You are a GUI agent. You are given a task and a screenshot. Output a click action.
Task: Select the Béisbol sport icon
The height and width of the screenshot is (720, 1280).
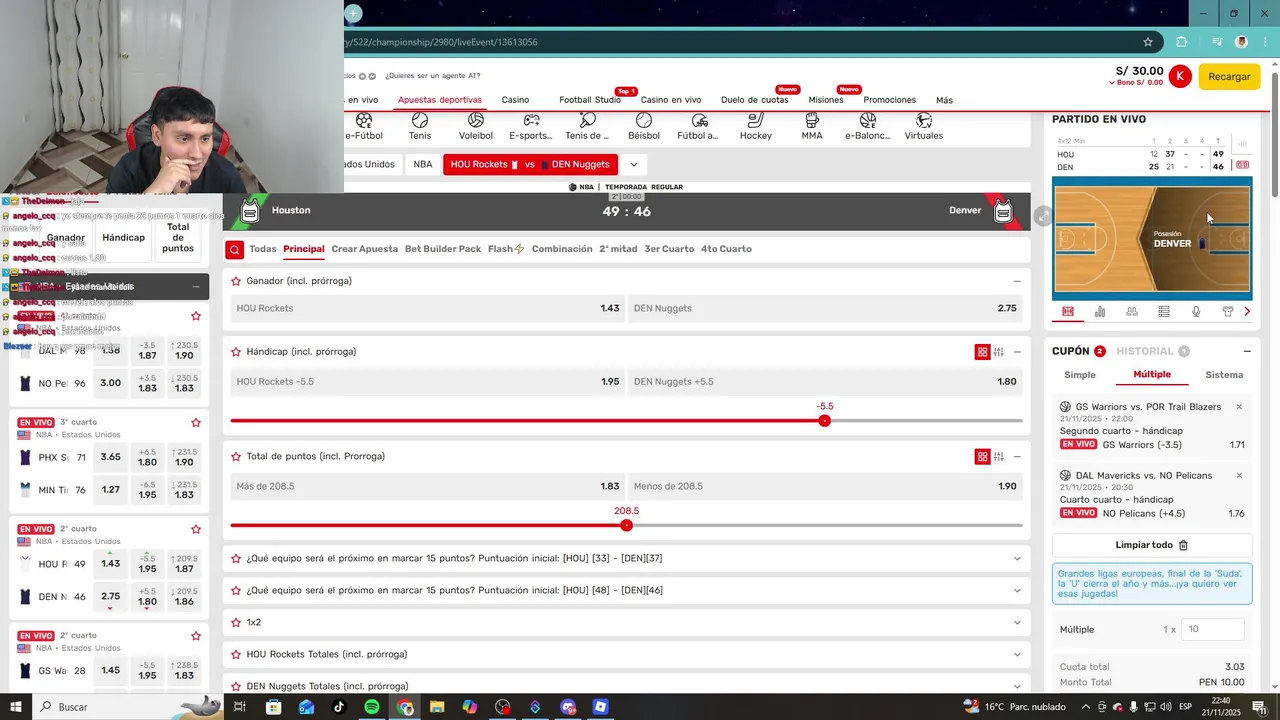point(644,120)
